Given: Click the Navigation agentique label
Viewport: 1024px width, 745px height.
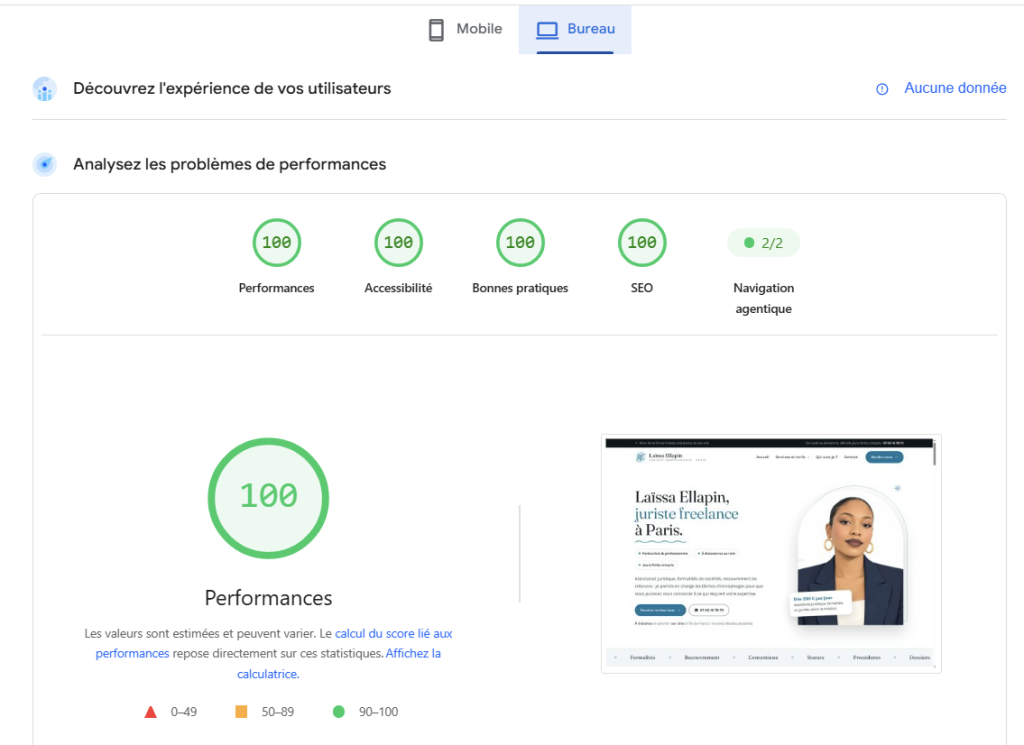Looking at the screenshot, I should [x=763, y=298].
